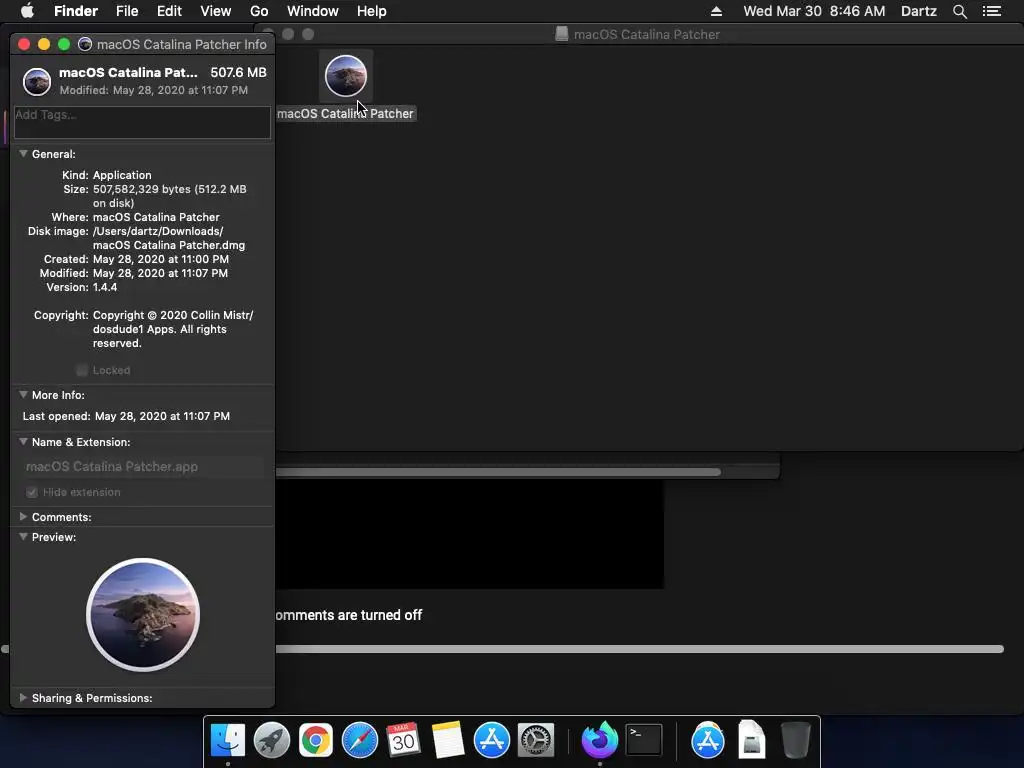Click the Info window title proxy icon
The height and width of the screenshot is (768, 1024).
[x=85, y=44]
